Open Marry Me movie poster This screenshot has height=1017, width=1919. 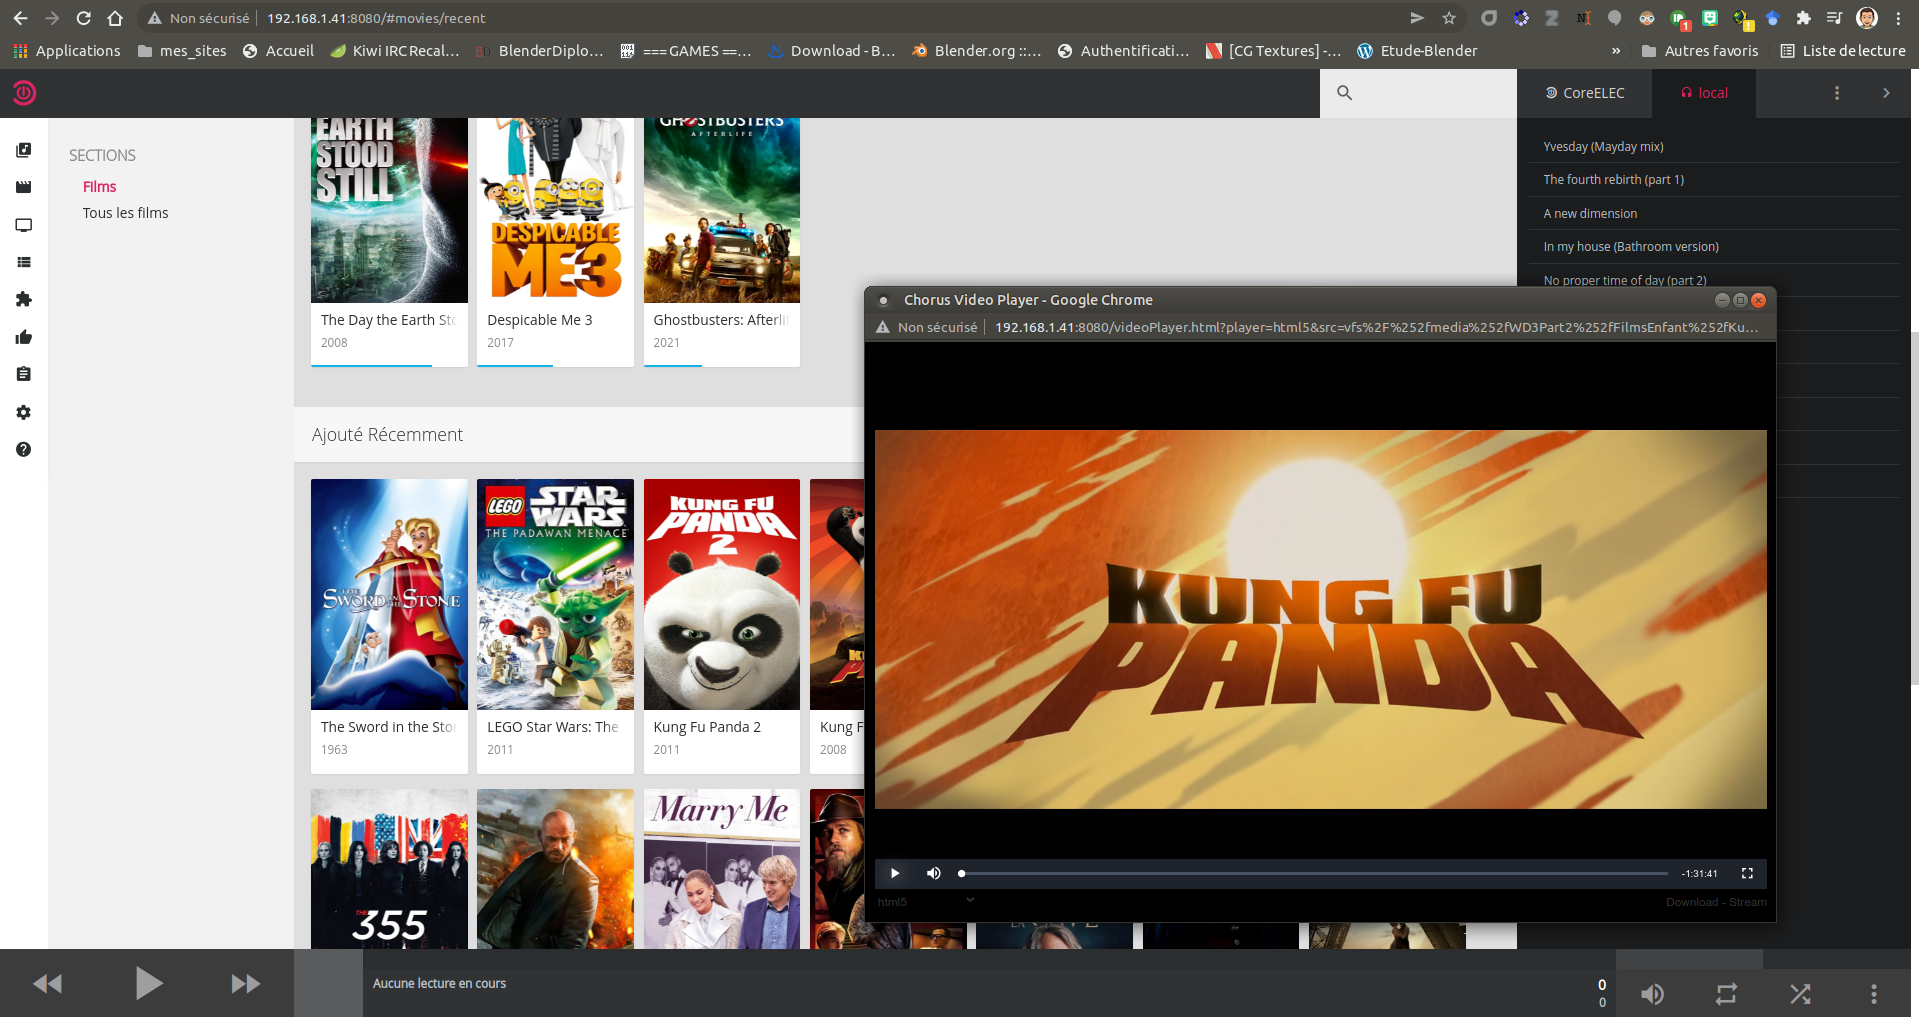[722, 868]
